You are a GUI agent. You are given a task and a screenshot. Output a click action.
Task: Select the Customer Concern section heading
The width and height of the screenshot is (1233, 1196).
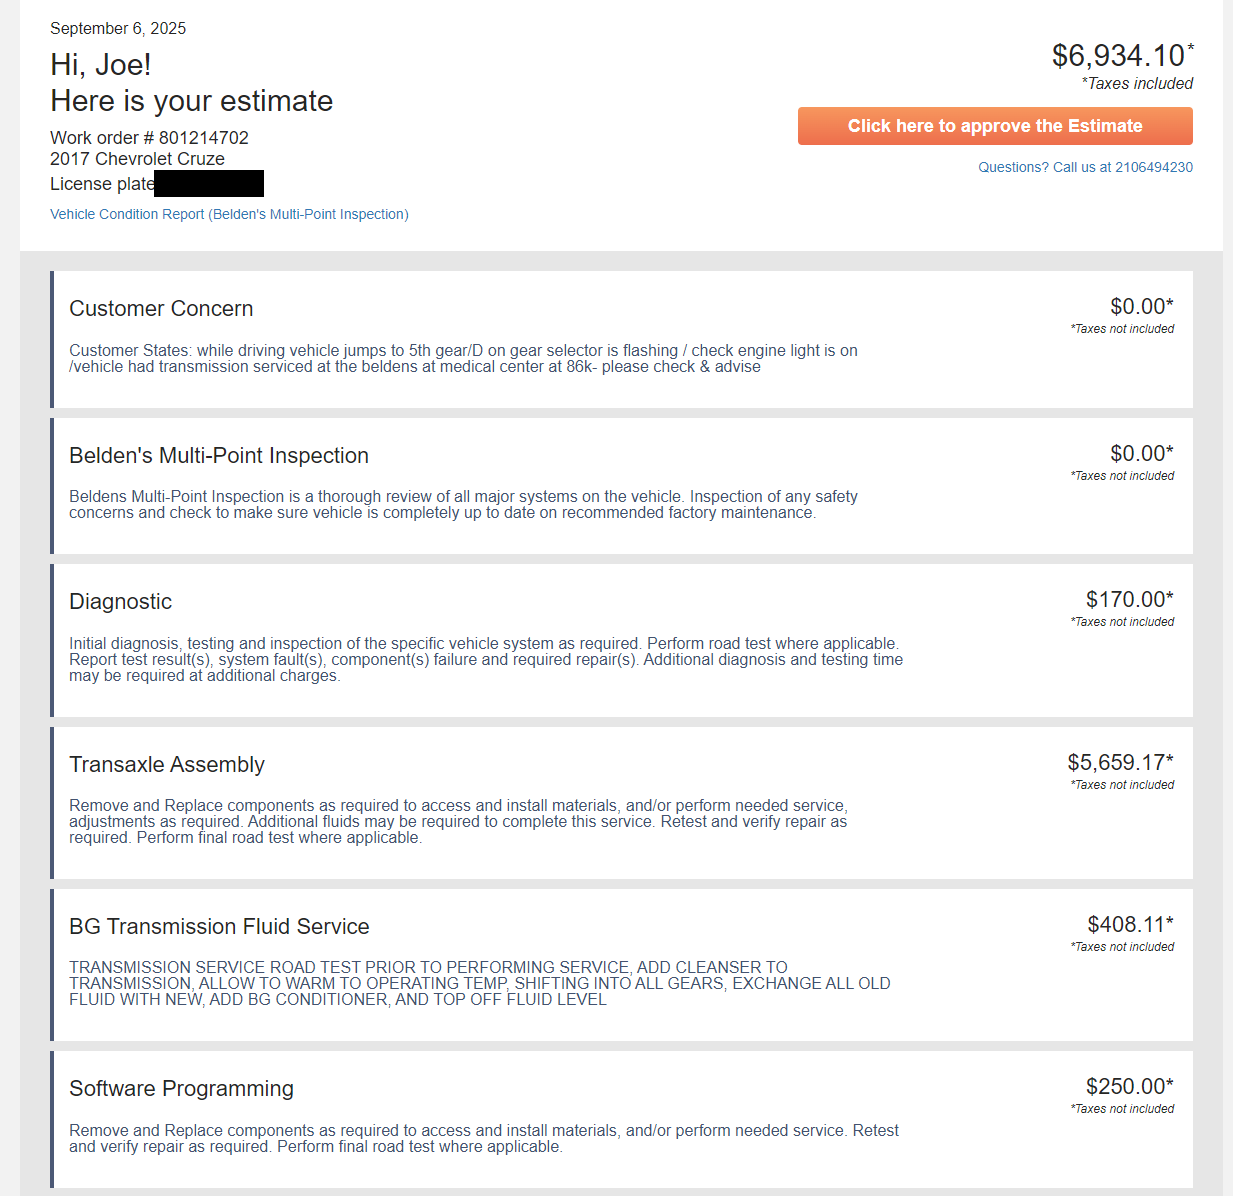tap(161, 309)
